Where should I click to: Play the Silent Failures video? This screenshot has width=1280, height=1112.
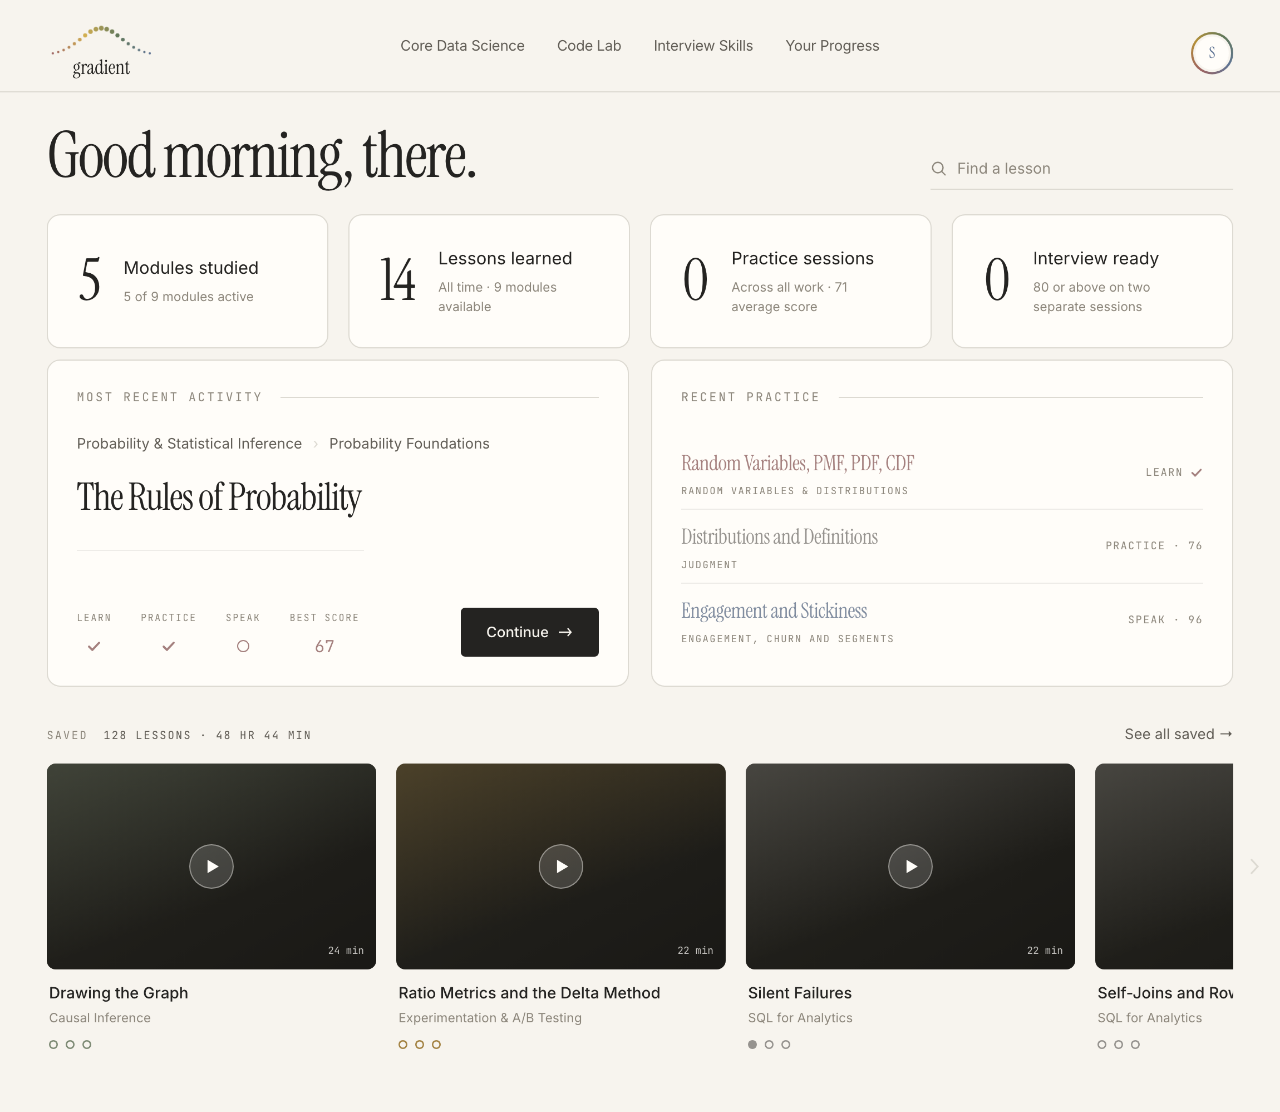point(910,866)
